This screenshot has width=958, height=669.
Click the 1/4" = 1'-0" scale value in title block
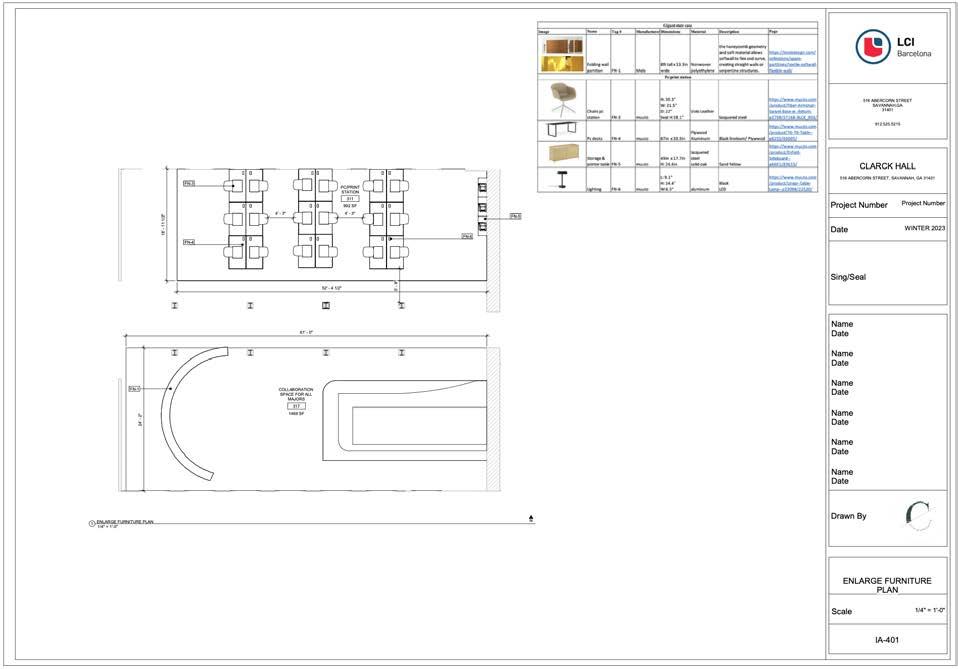pyautogui.click(x=930, y=610)
